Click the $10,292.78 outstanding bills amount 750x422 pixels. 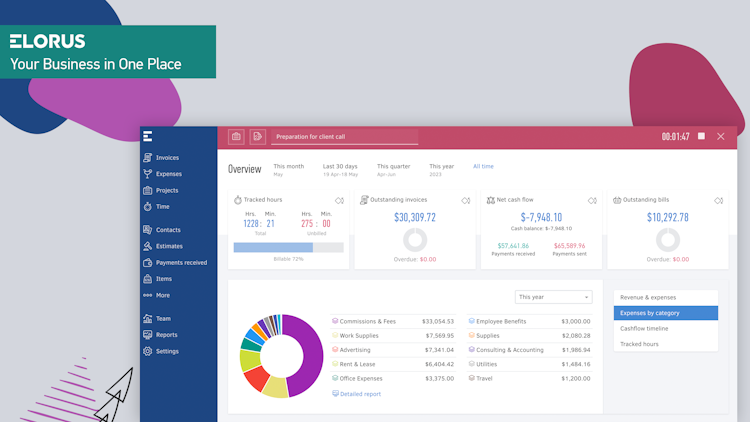pos(668,218)
